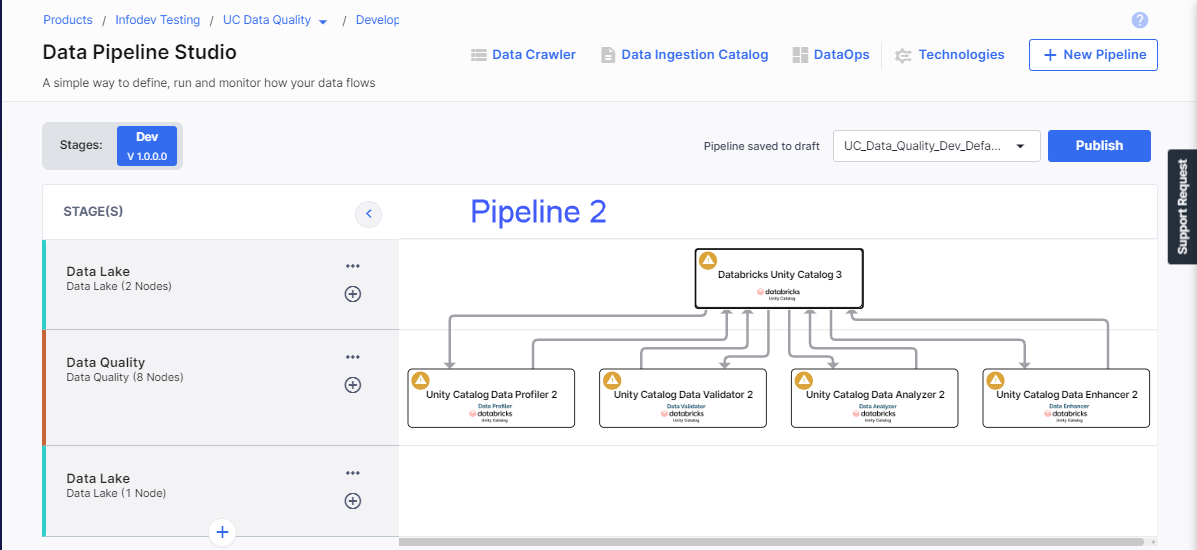
Task: Click the New Pipeline button
Action: click(1093, 55)
